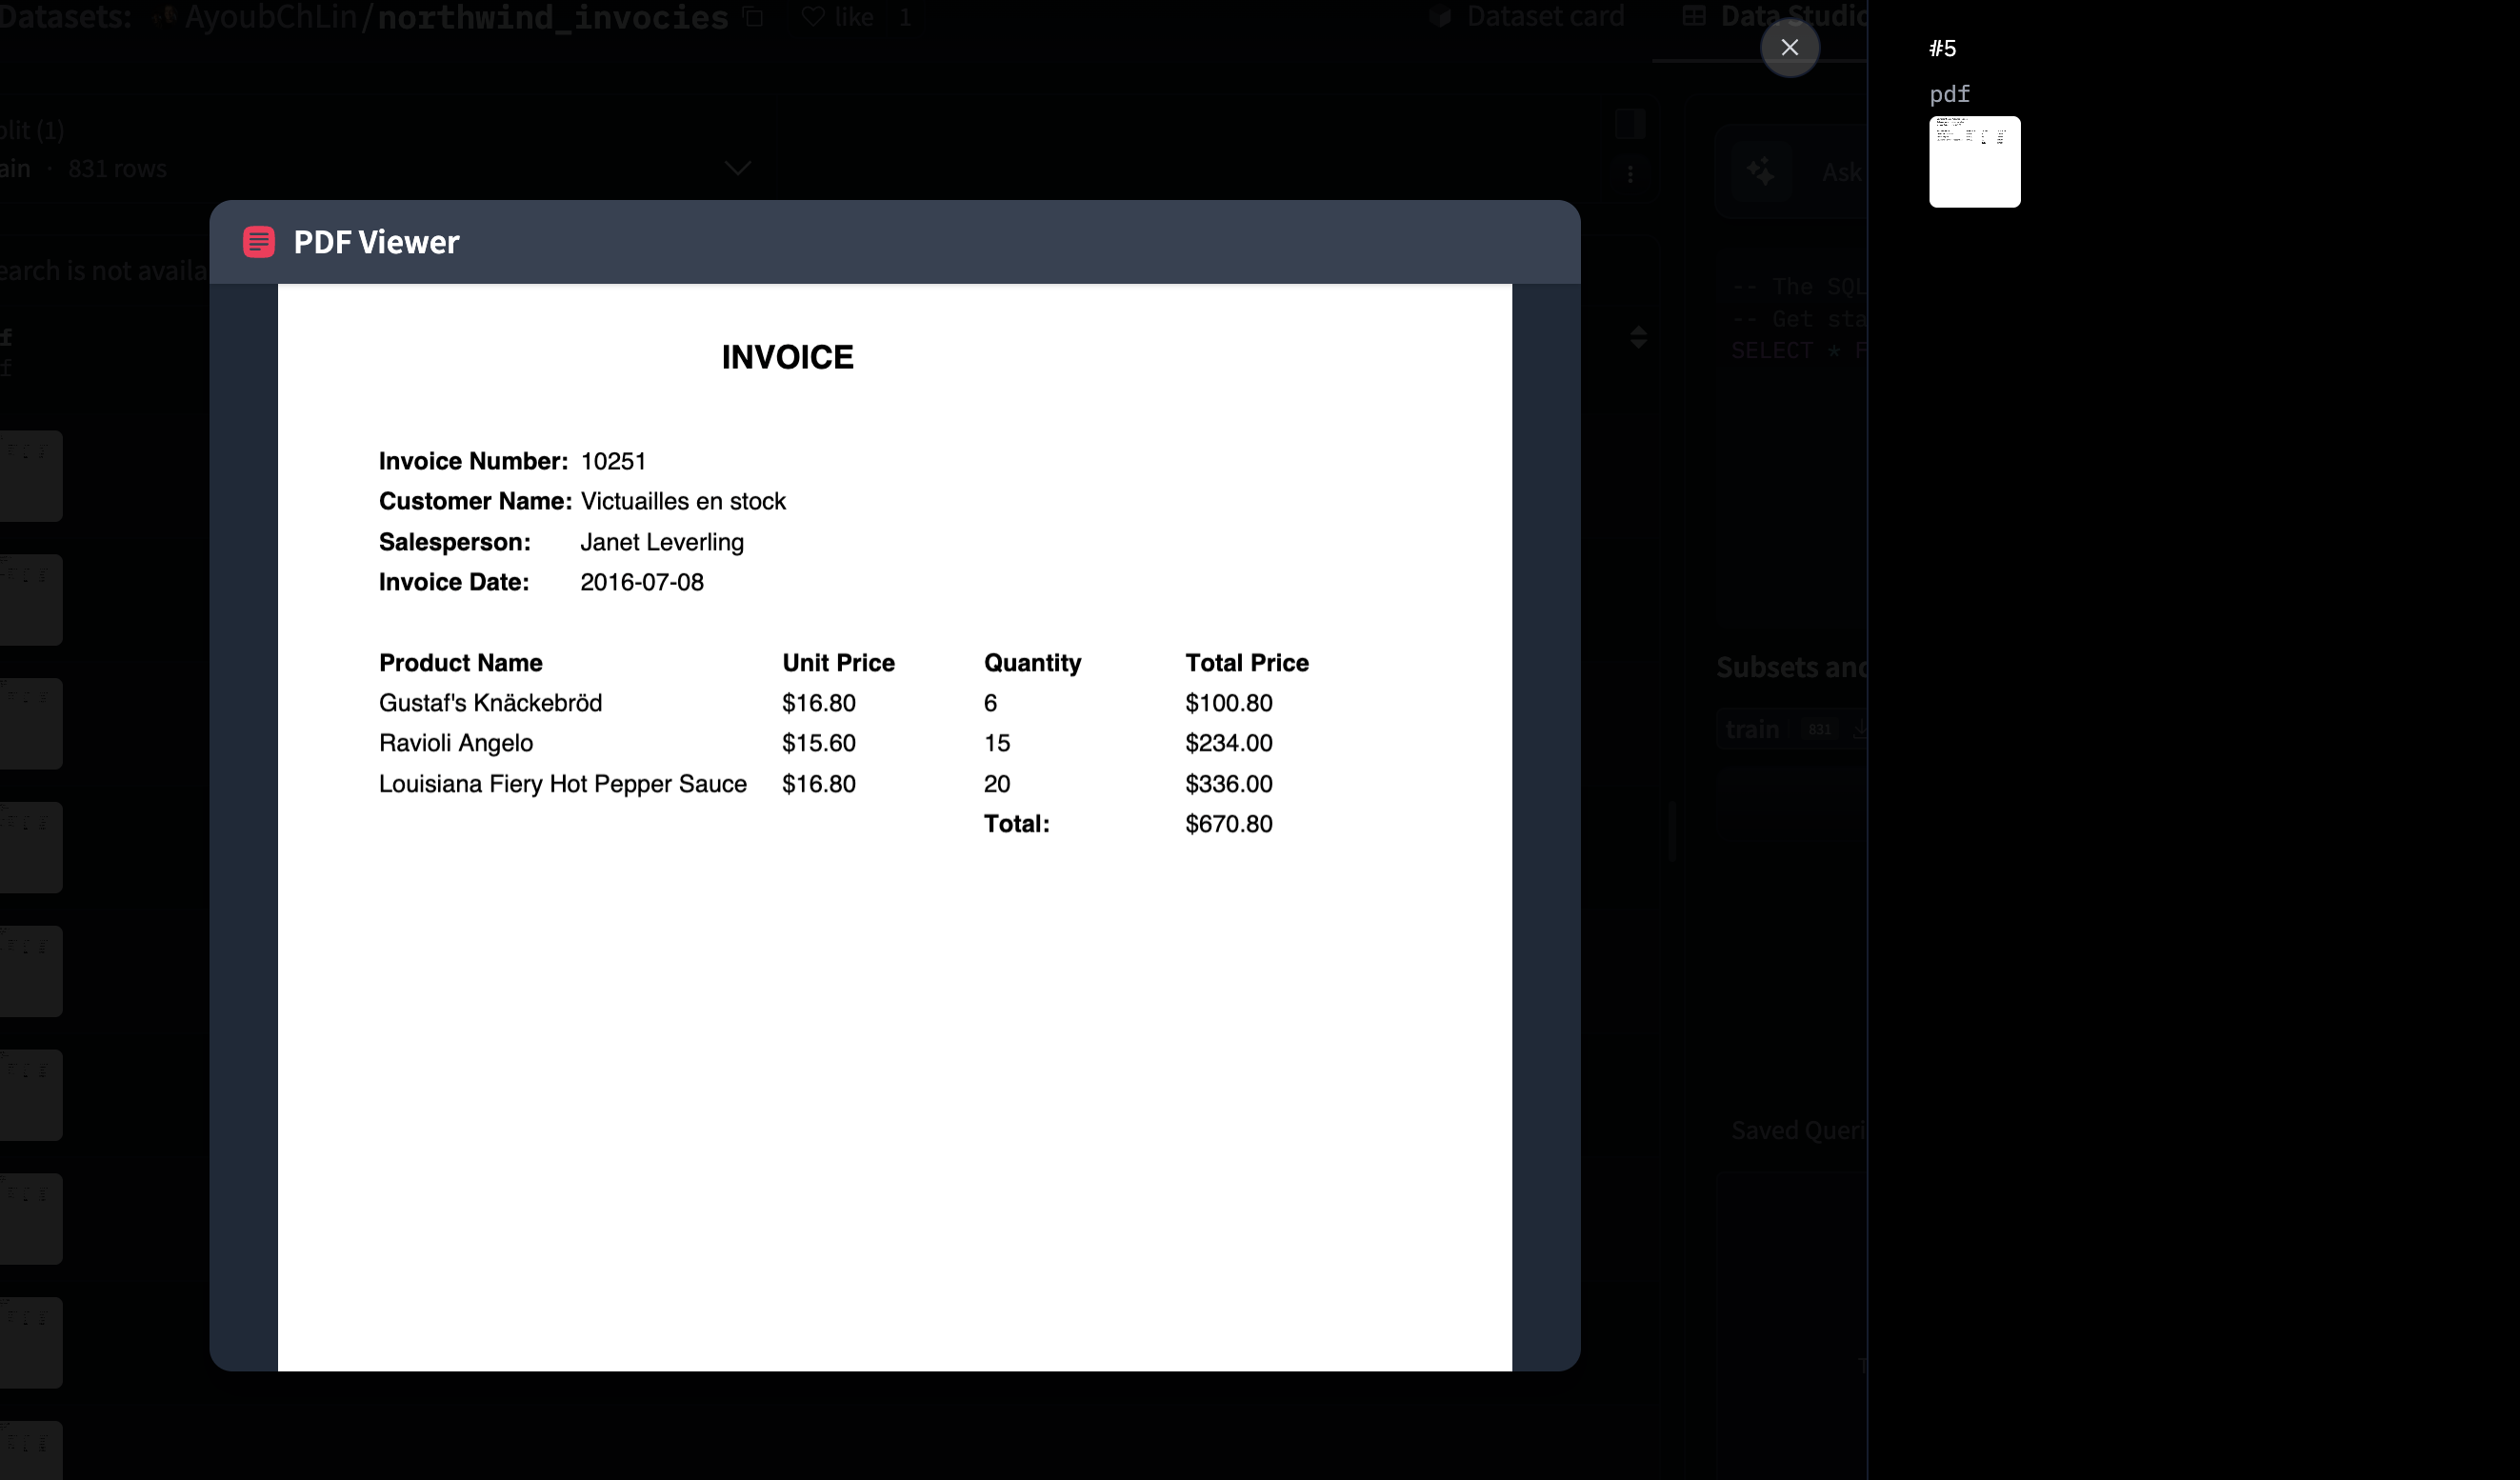Select the #5 pdf page thumbnail
The height and width of the screenshot is (1480, 2520).
(x=1974, y=162)
